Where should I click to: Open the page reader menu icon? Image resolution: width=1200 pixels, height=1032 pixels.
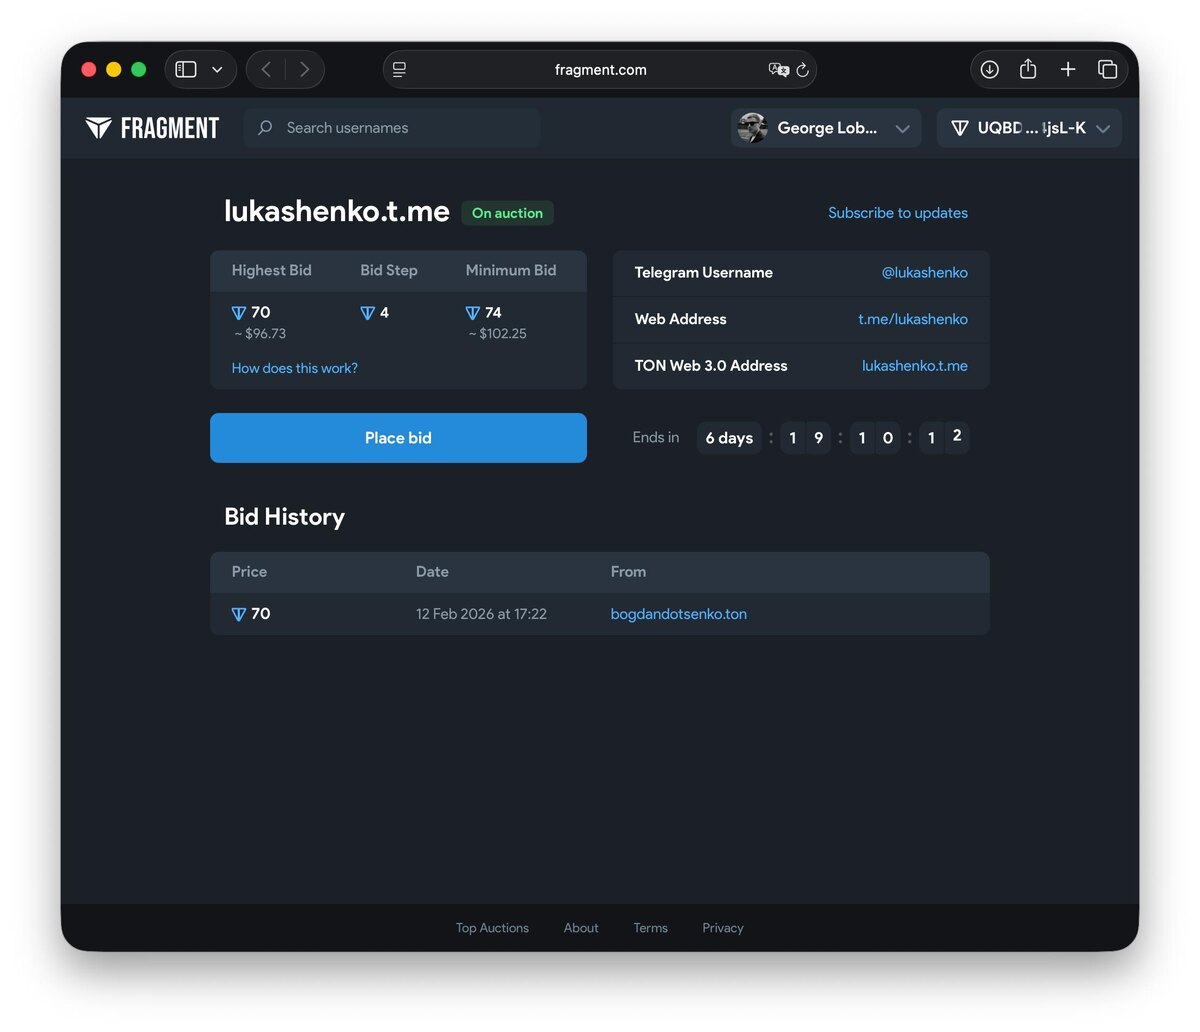[x=400, y=69]
